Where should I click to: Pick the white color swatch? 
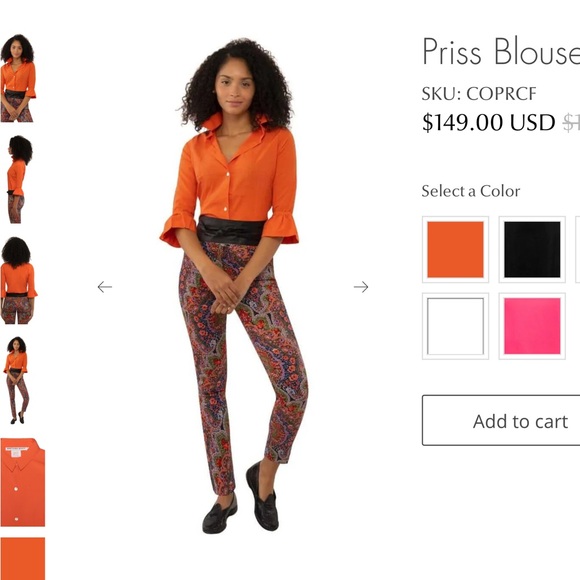click(x=455, y=326)
